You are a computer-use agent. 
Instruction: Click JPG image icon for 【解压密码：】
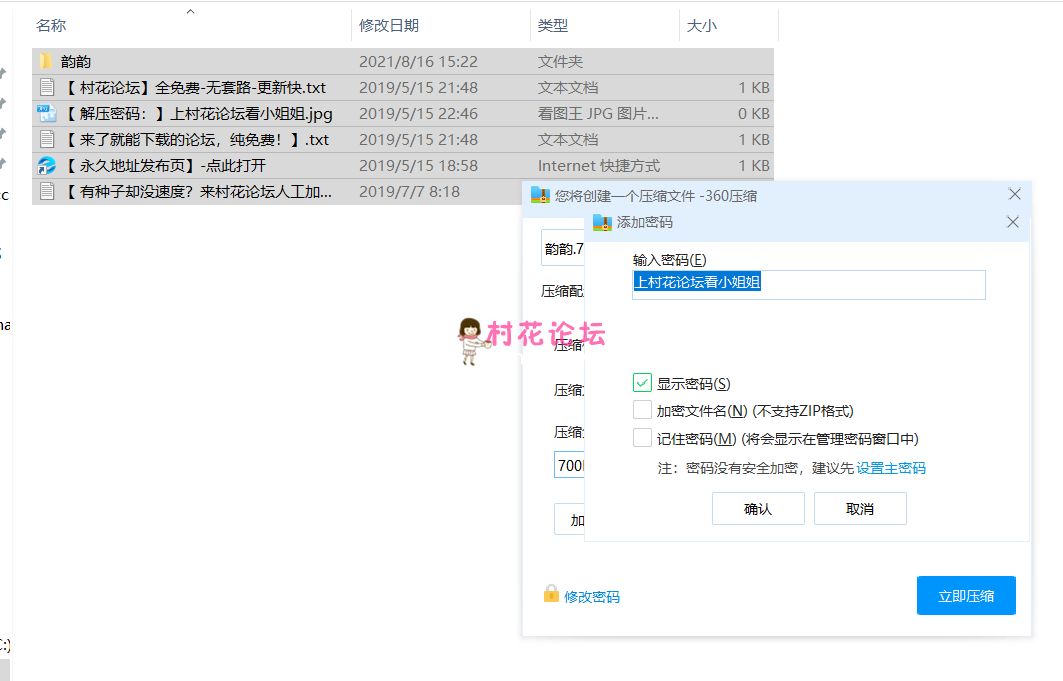[47, 114]
